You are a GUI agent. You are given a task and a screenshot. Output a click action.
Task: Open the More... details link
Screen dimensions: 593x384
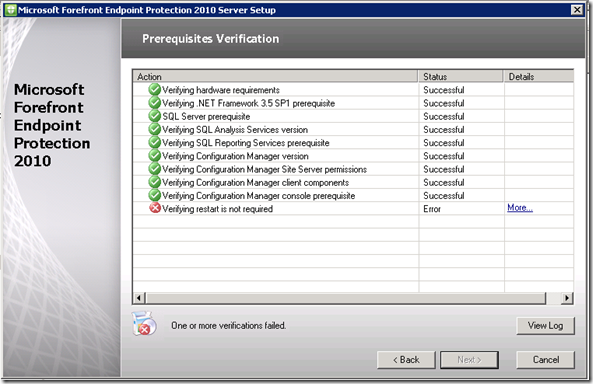pos(520,208)
